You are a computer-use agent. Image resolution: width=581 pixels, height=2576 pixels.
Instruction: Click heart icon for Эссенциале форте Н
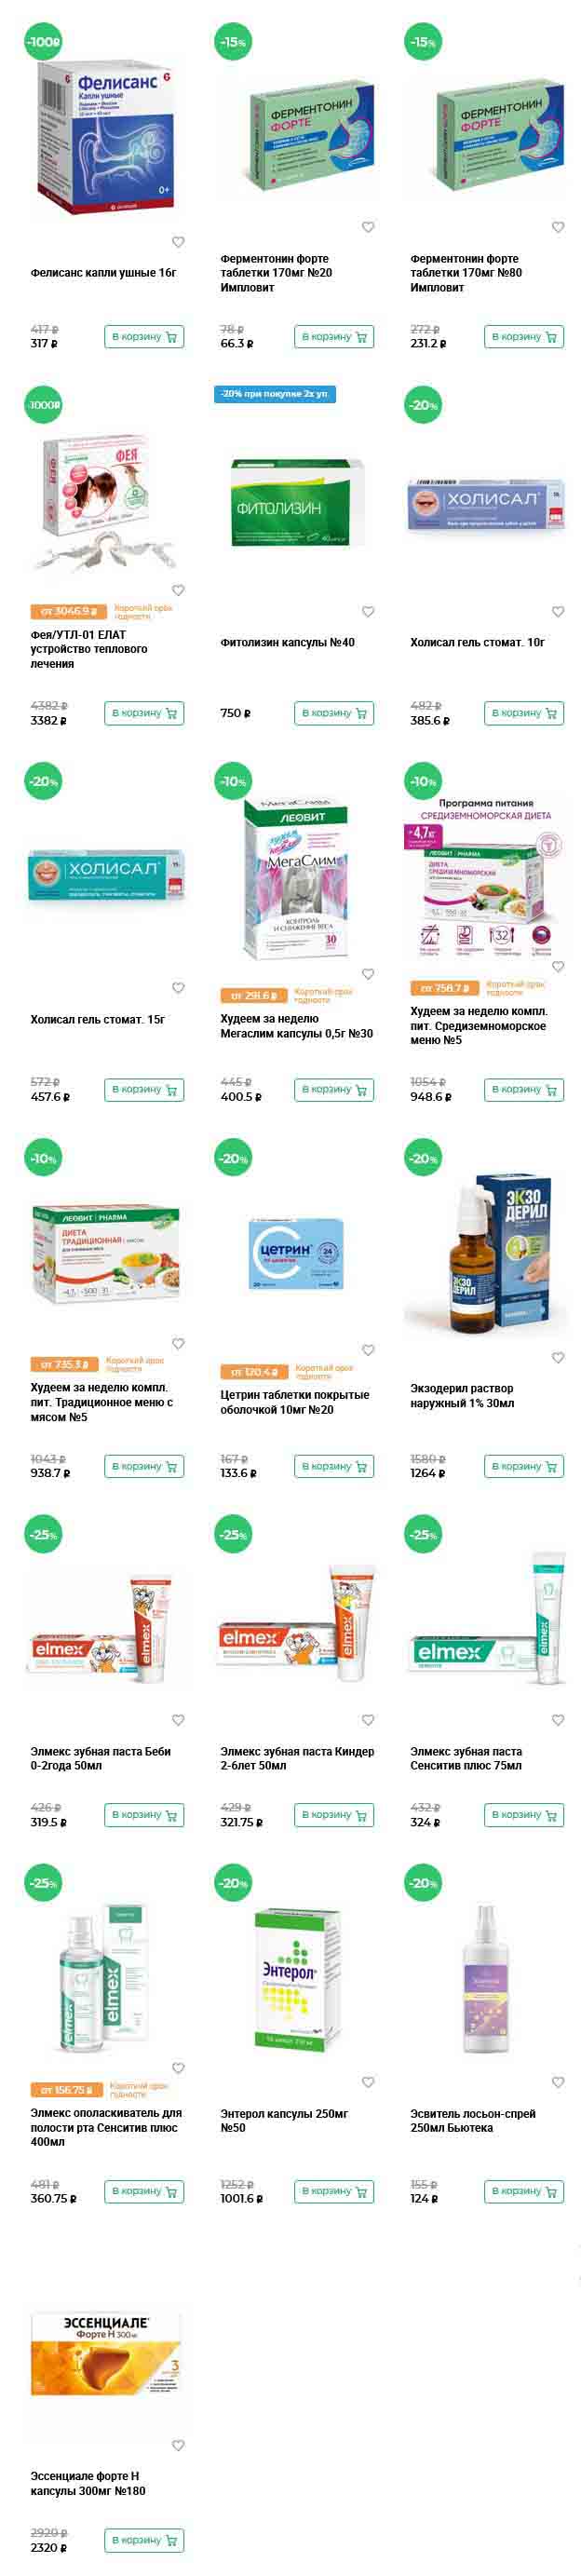[178, 2445]
